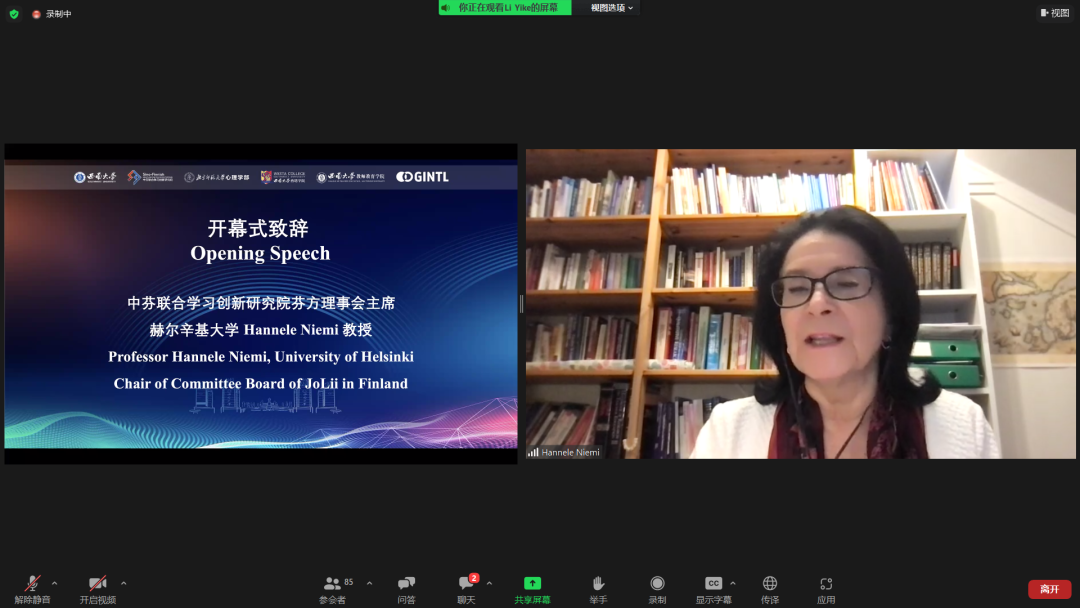Expand video options arrow beside camera

[x=123, y=583]
